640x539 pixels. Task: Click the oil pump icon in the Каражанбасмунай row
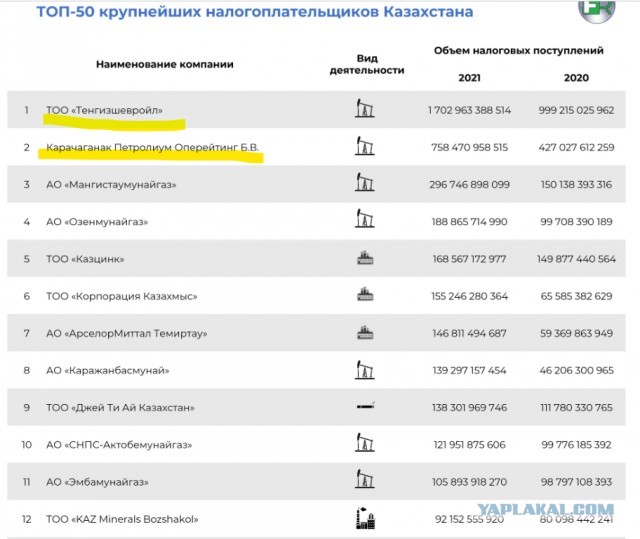tap(364, 370)
